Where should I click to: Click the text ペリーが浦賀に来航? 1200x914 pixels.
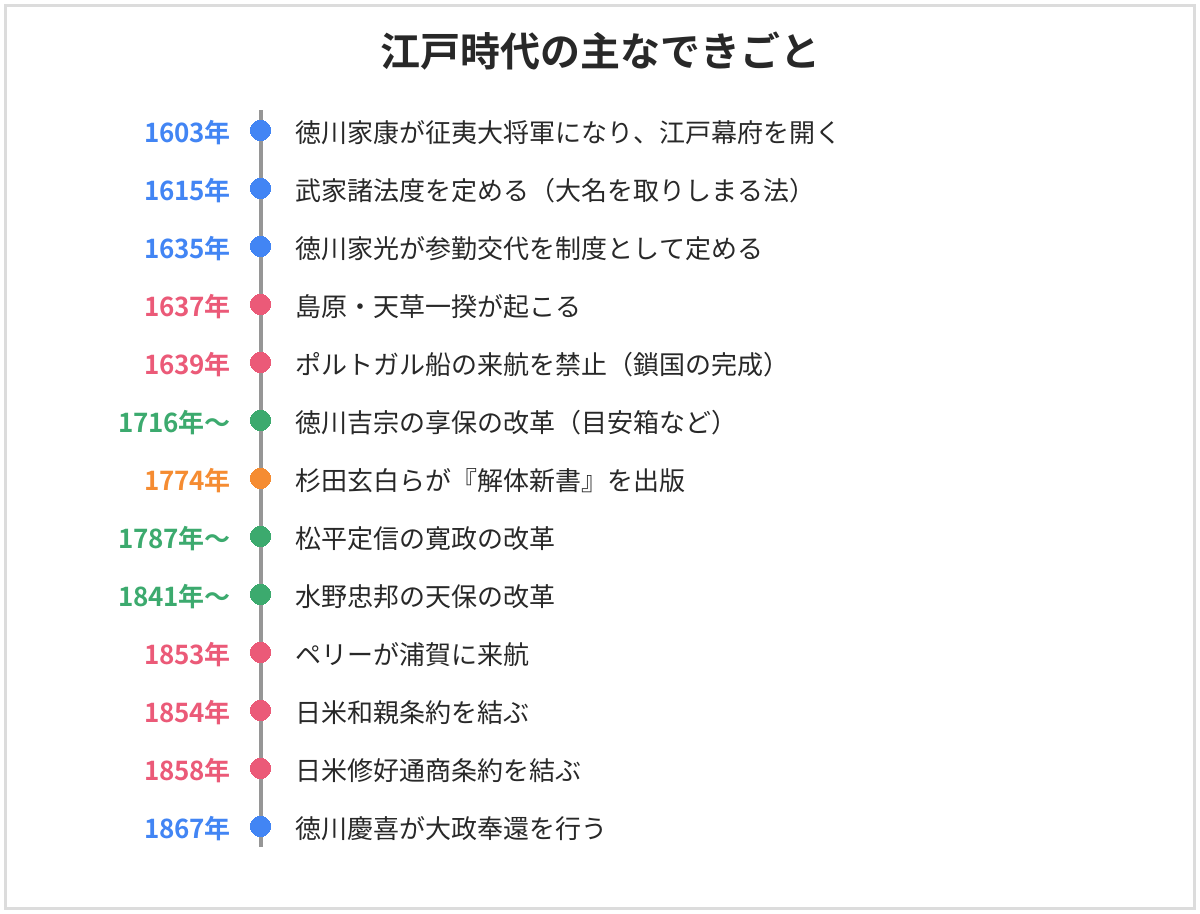point(412,654)
